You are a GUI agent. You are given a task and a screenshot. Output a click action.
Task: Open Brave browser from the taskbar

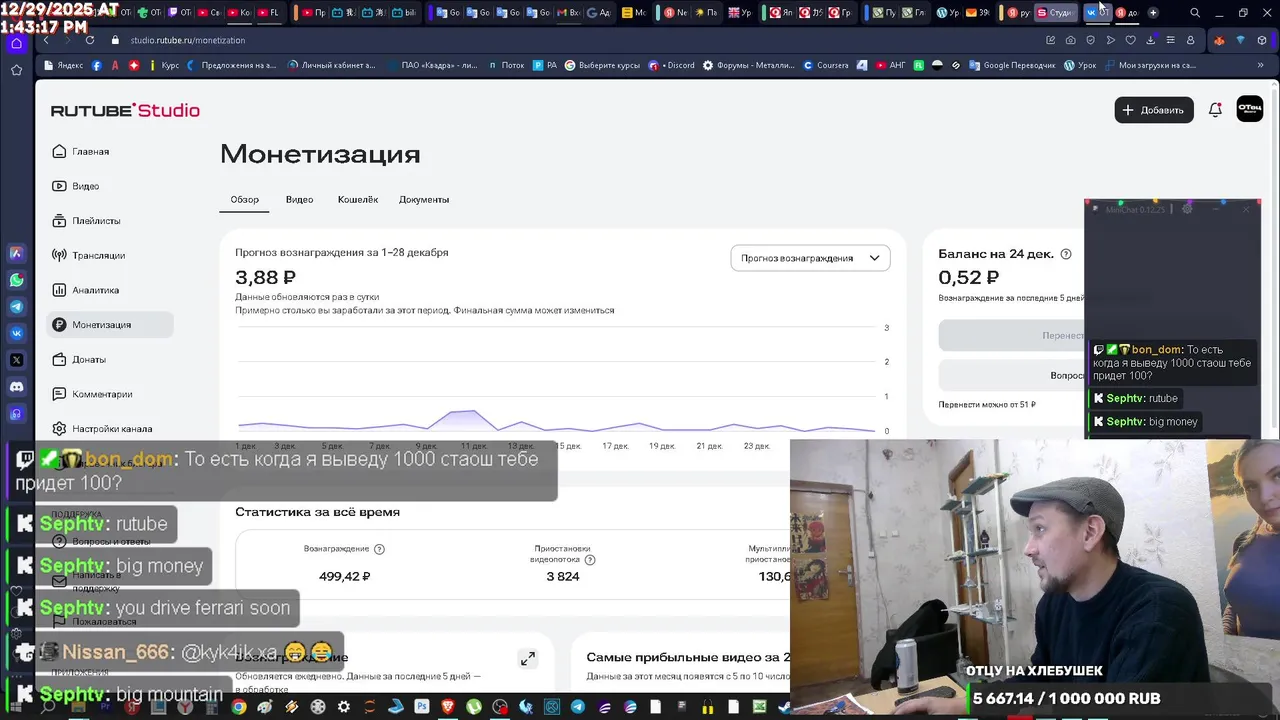[x=448, y=707]
